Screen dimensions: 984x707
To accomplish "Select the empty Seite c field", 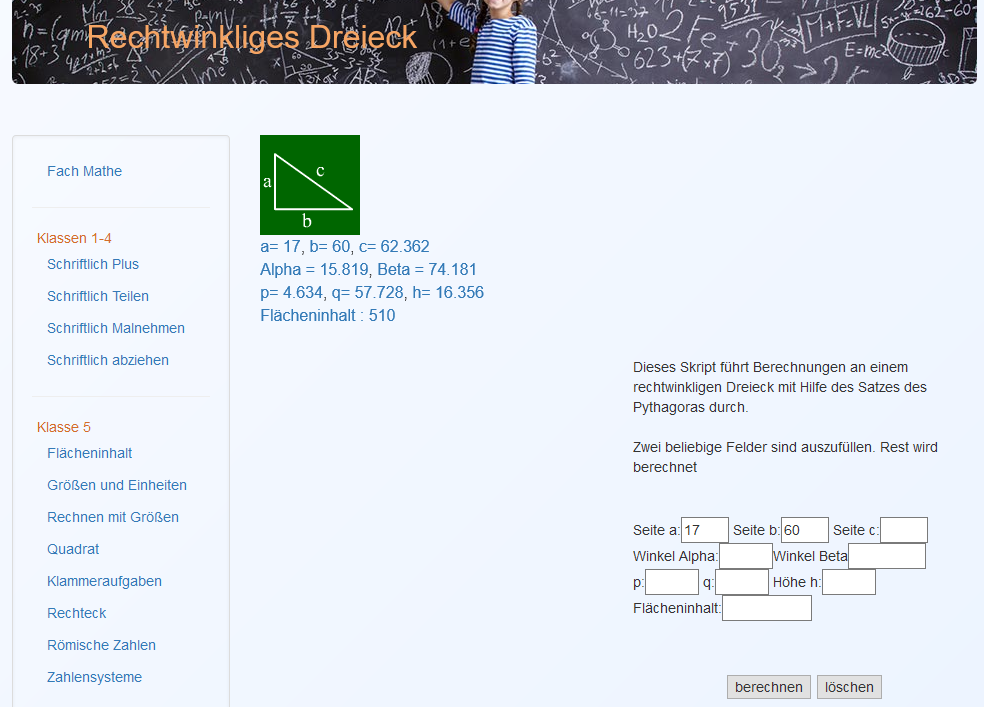I will click(x=903, y=530).
